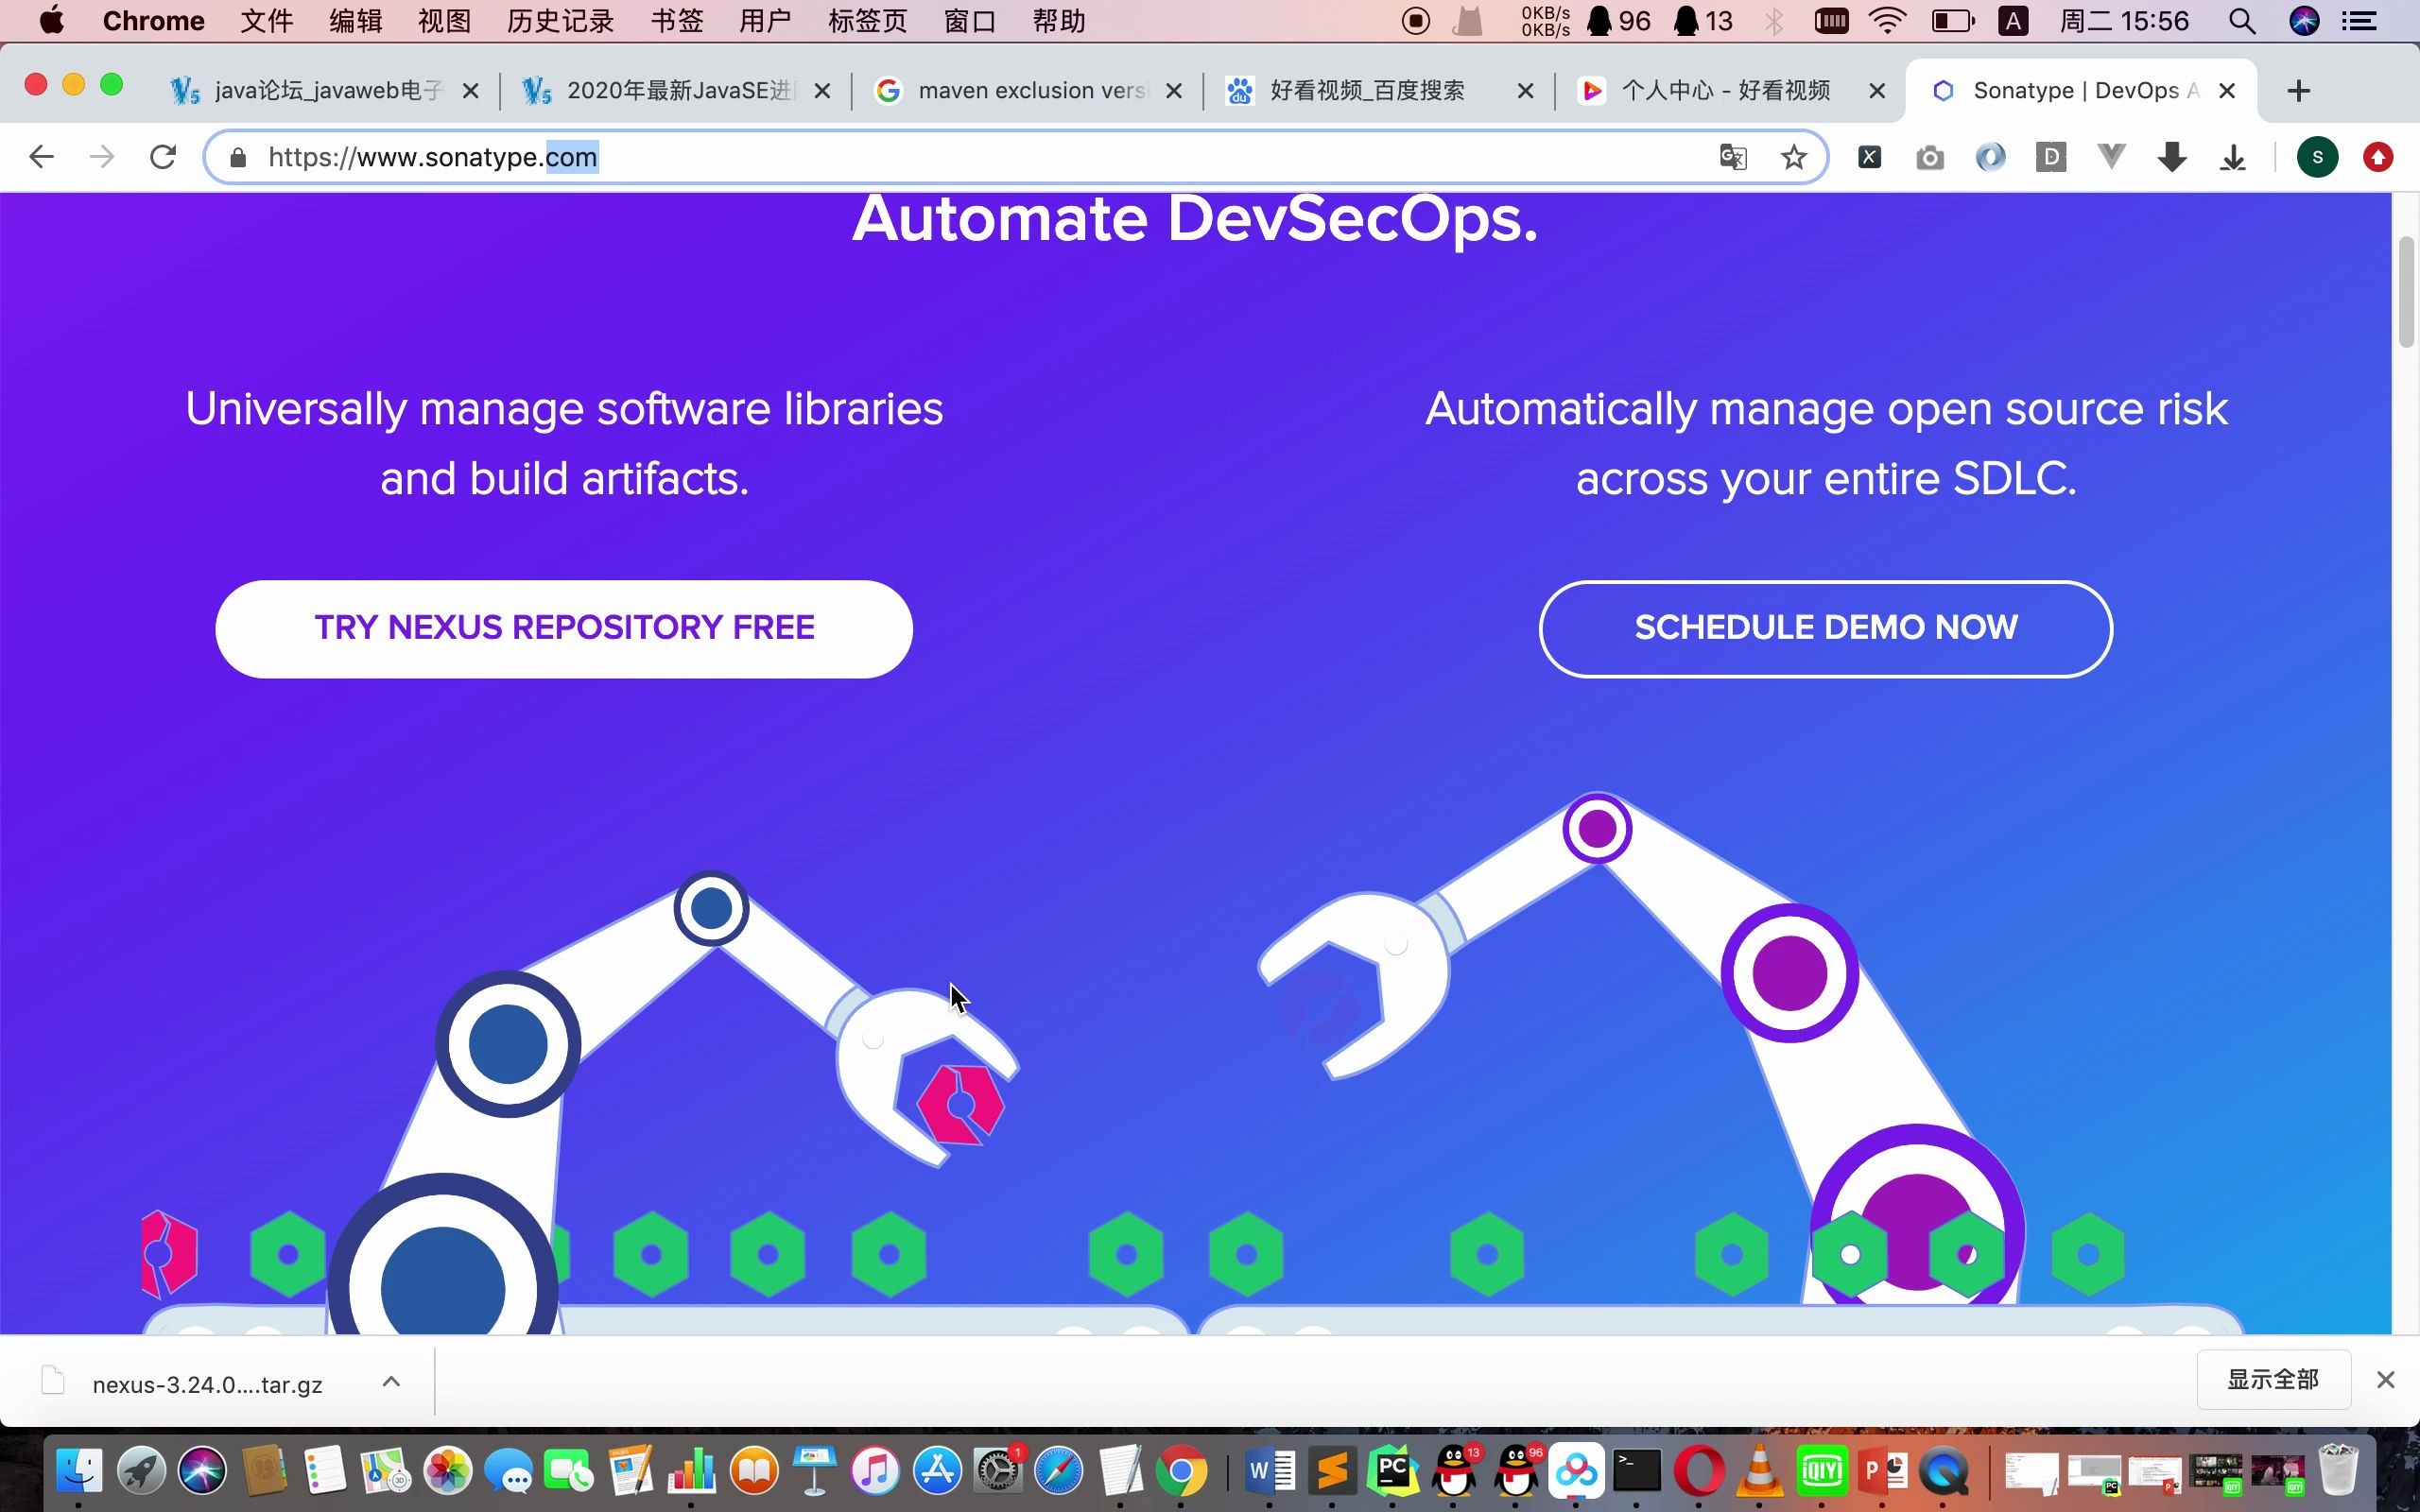Screen dimensions: 2420x1512
Task: Open the 窗口 menu
Action: tap(970, 21)
